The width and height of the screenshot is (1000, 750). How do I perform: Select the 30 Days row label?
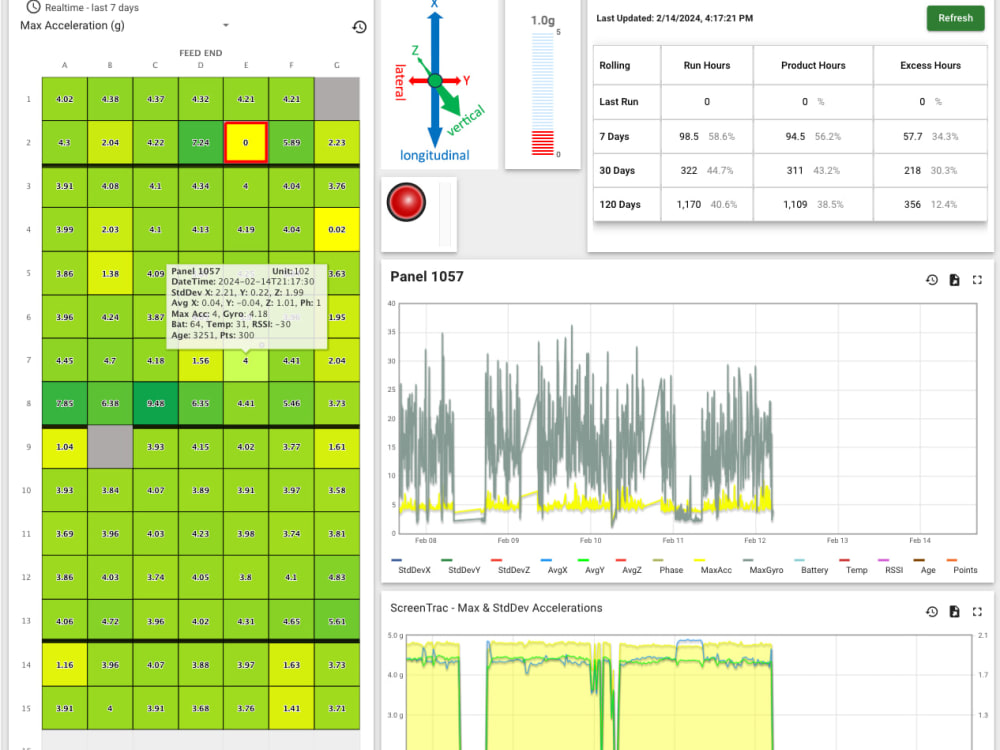pos(617,170)
